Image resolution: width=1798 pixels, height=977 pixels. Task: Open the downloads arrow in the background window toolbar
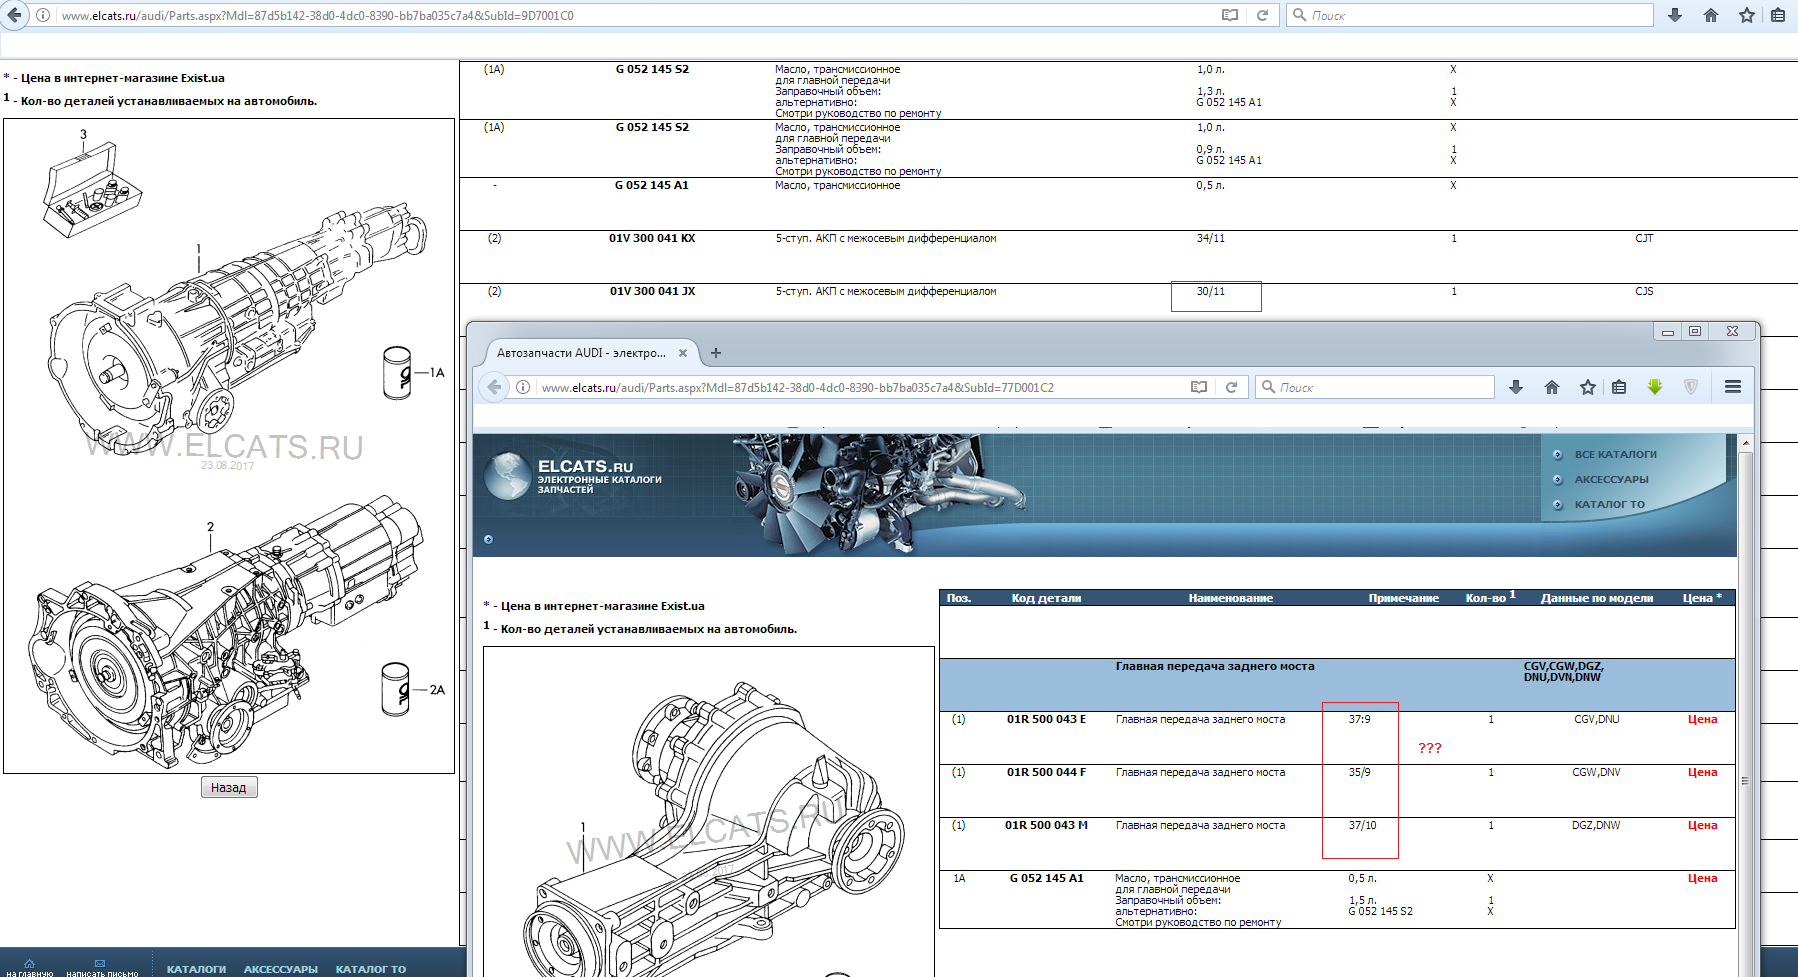pos(1675,15)
